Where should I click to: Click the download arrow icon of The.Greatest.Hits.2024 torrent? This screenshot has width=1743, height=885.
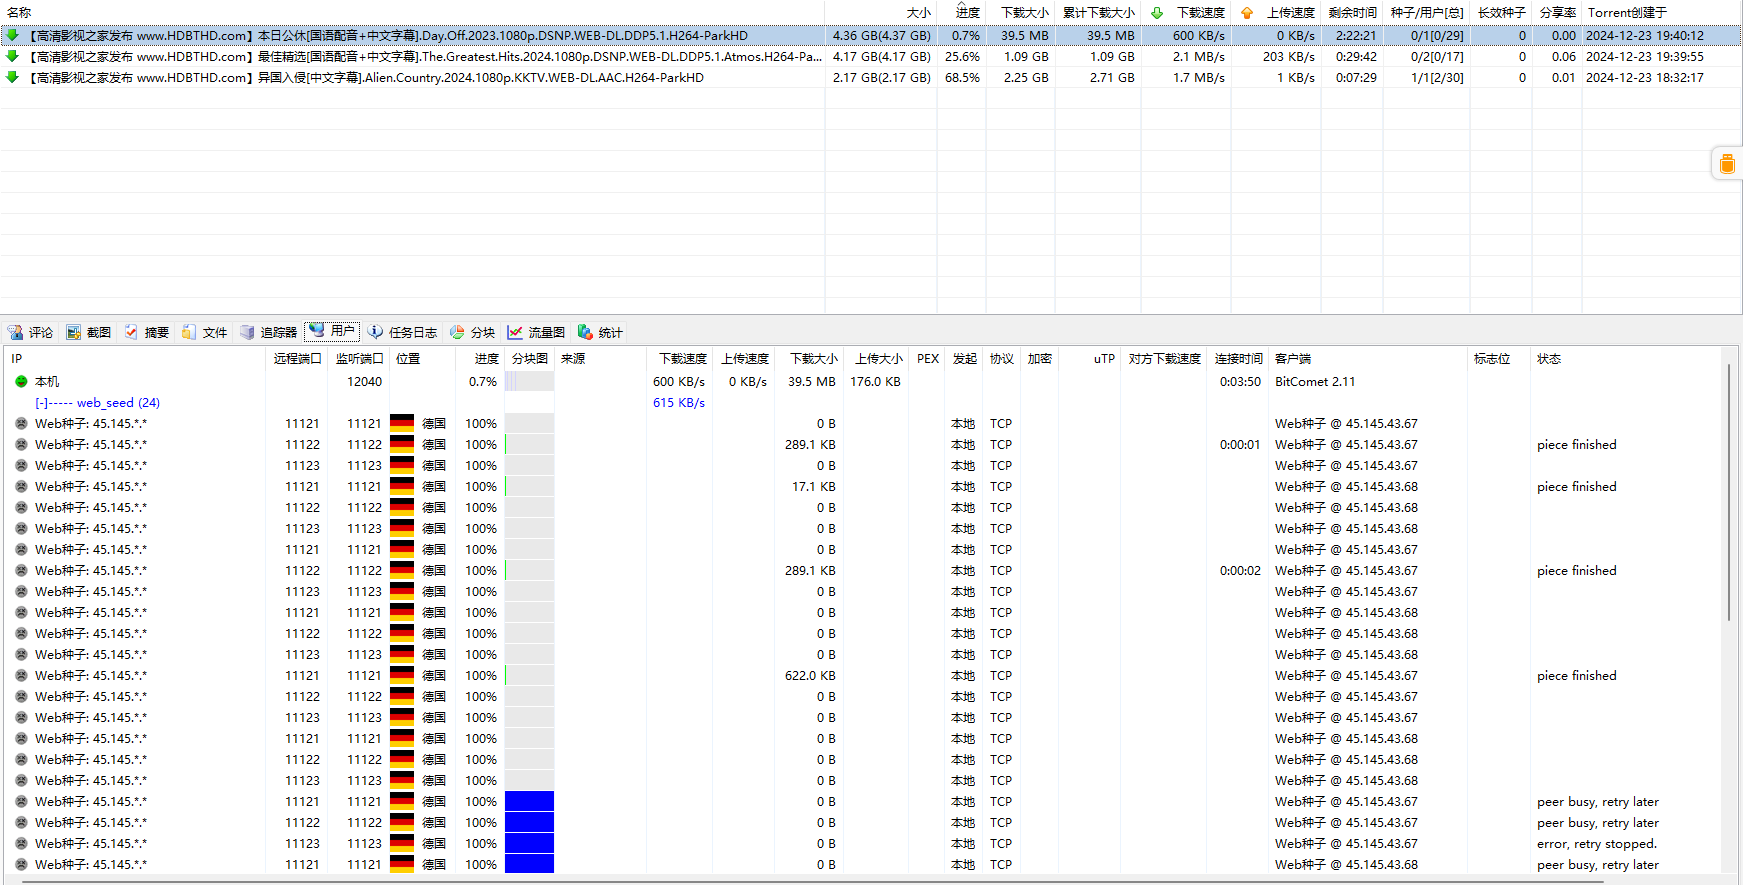tap(12, 56)
